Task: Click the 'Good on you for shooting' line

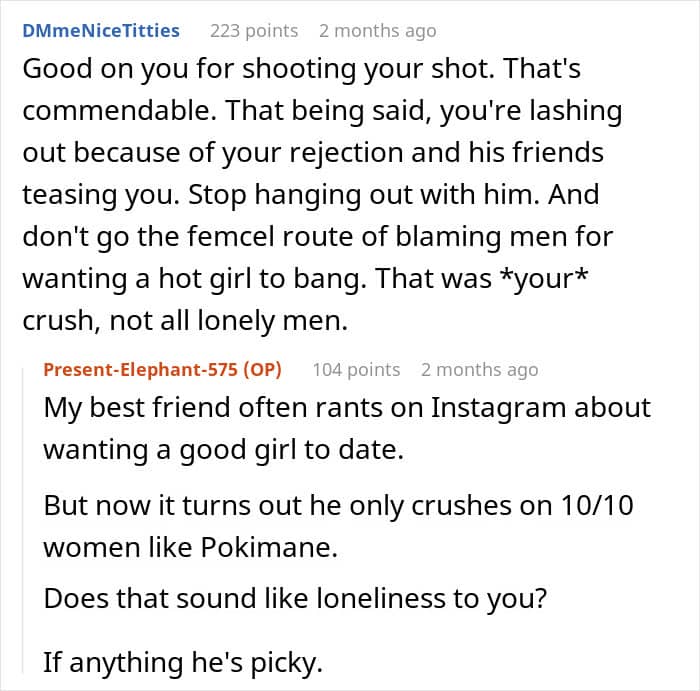Action: coord(301,69)
